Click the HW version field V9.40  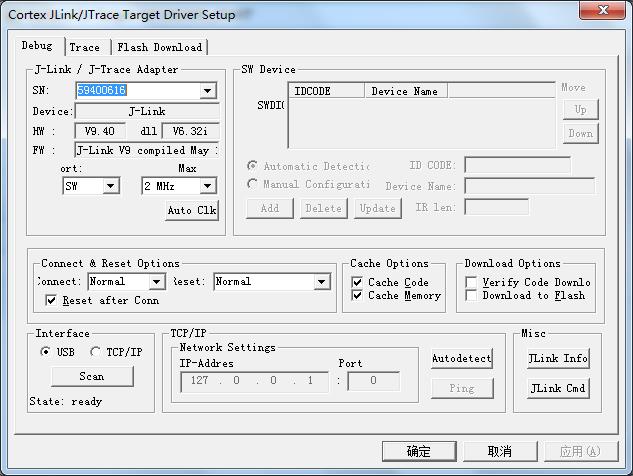click(x=100, y=131)
